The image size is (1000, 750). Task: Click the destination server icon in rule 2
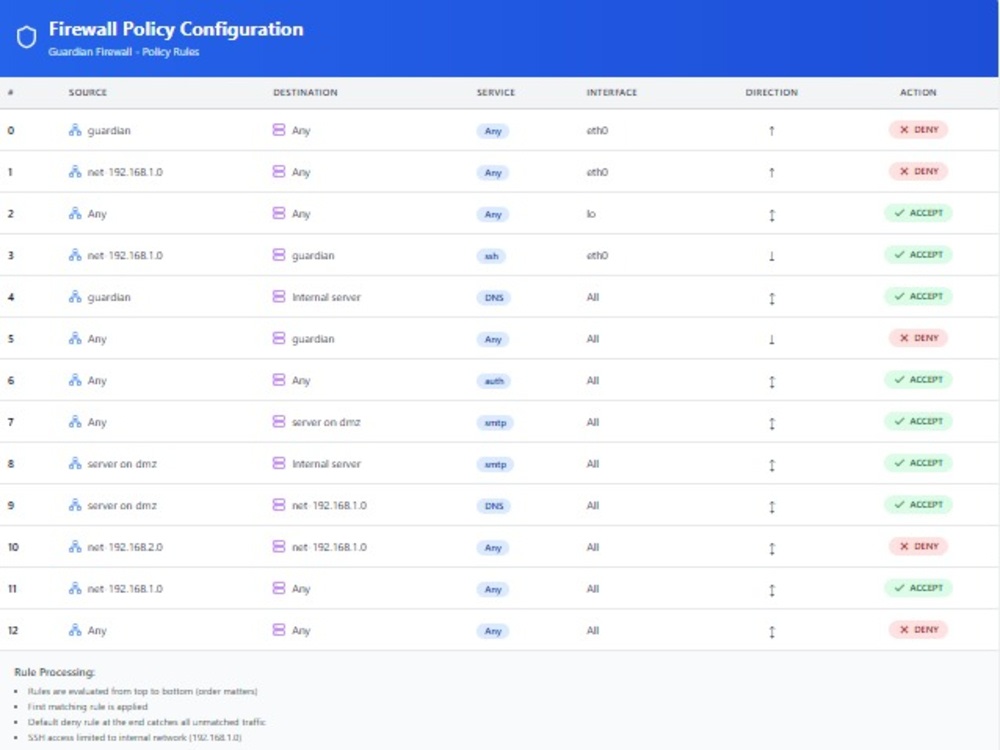pyautogui.click(x=279, y=213)
